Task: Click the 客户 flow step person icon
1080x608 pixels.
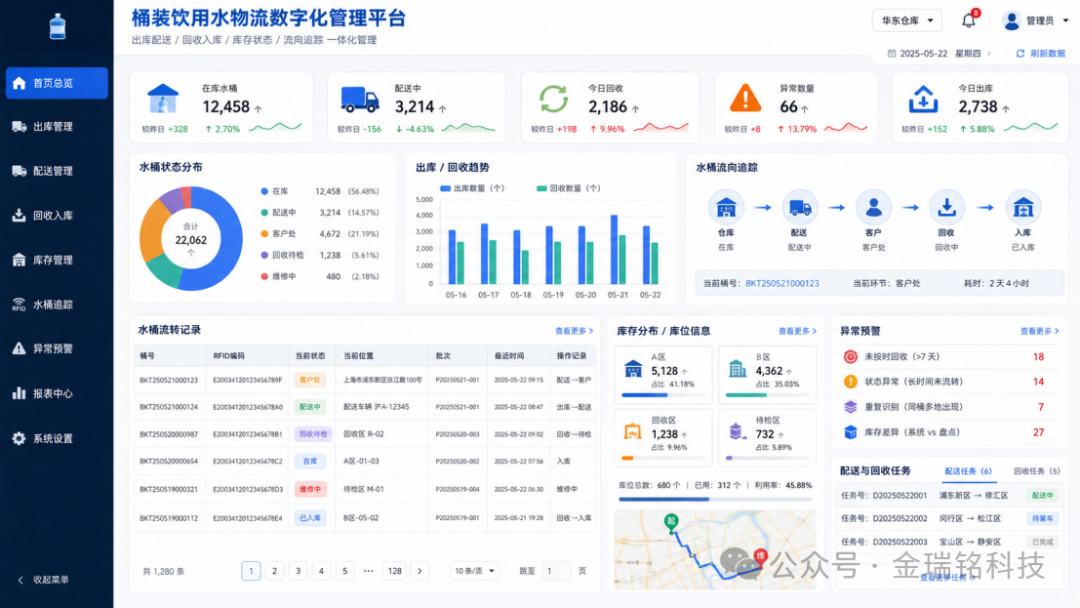Action: click(873, 207)
